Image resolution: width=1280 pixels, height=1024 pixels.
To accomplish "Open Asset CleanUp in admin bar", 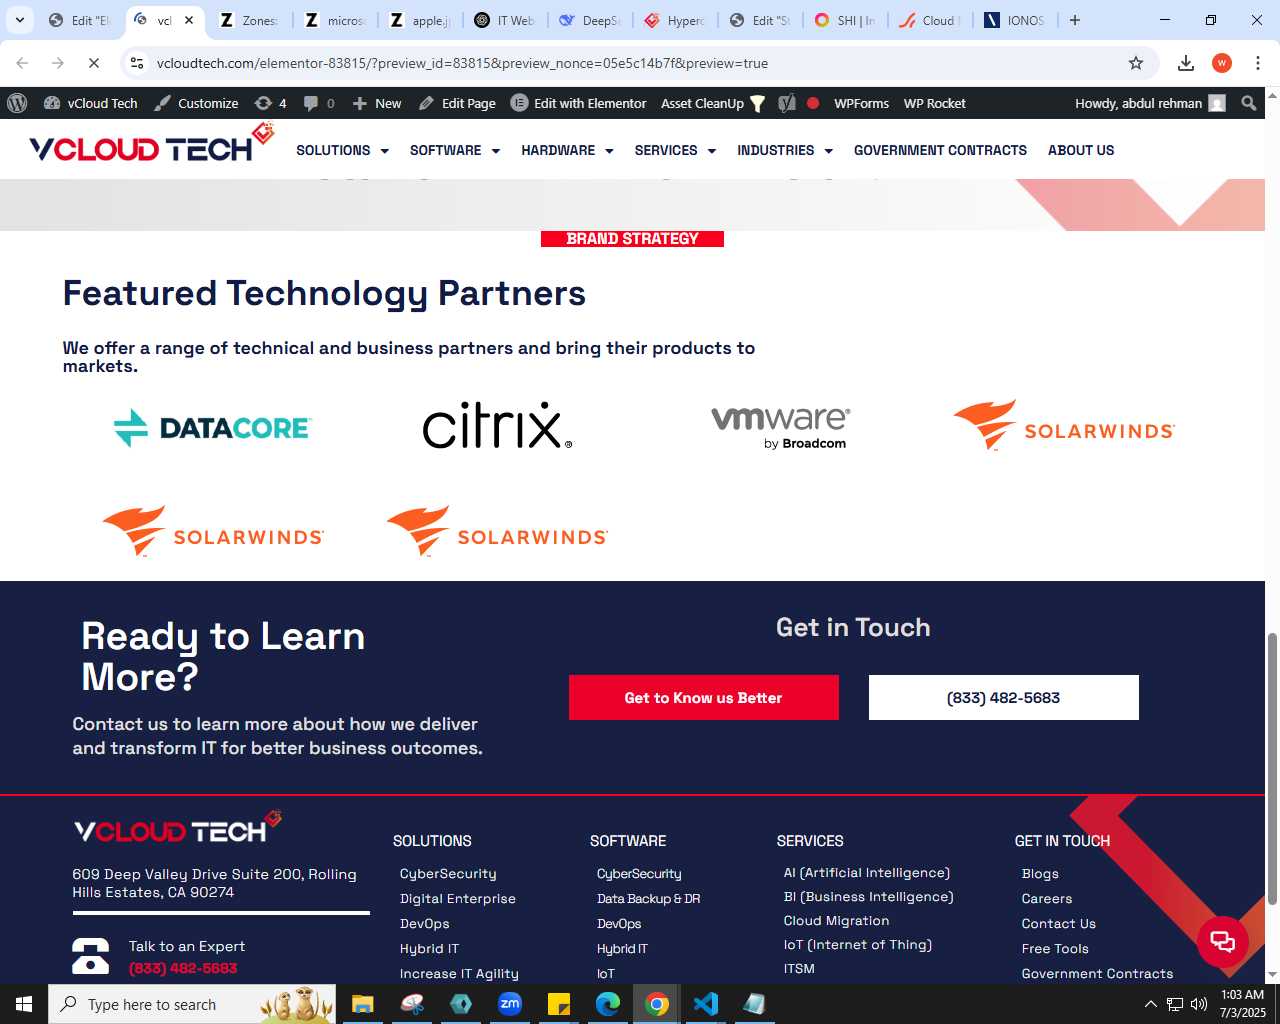I will coord(712,103).
